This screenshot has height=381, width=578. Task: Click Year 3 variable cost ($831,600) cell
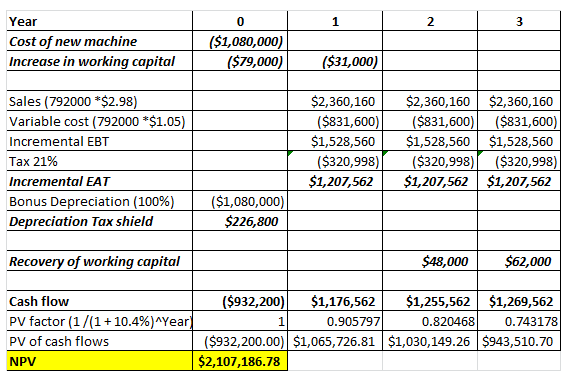click(x=519, y=121)
